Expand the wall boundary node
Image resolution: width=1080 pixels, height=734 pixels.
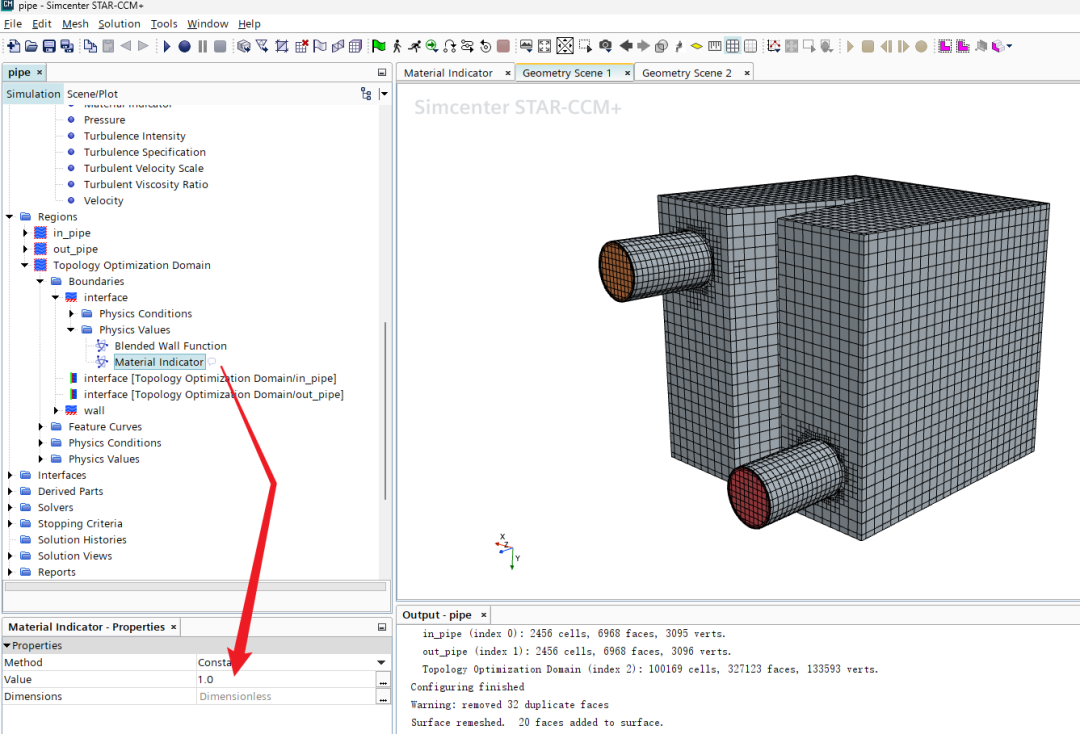56,410
